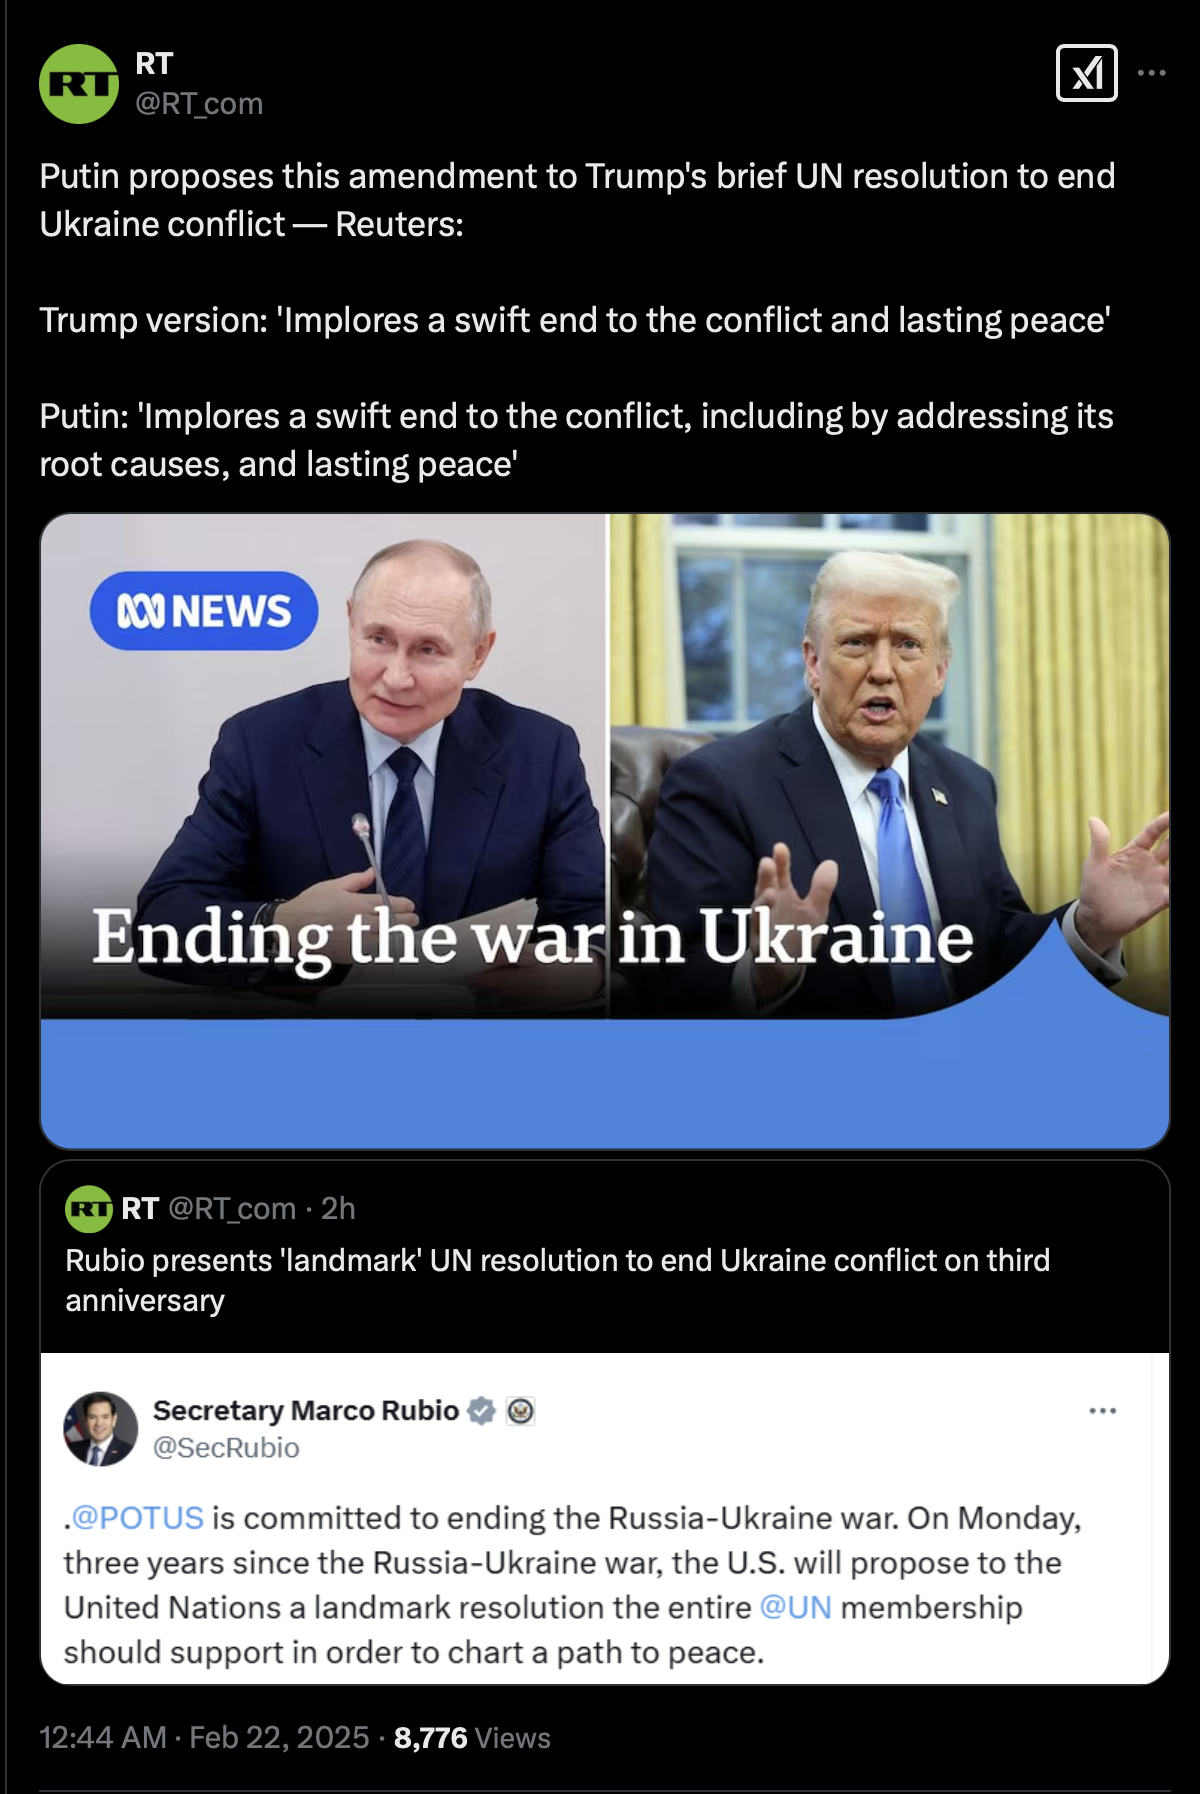Click the 2h timestamp on quoted post
Image resolution: width=1200 pixels, height=1794 pixels.
click(338, 1209)
